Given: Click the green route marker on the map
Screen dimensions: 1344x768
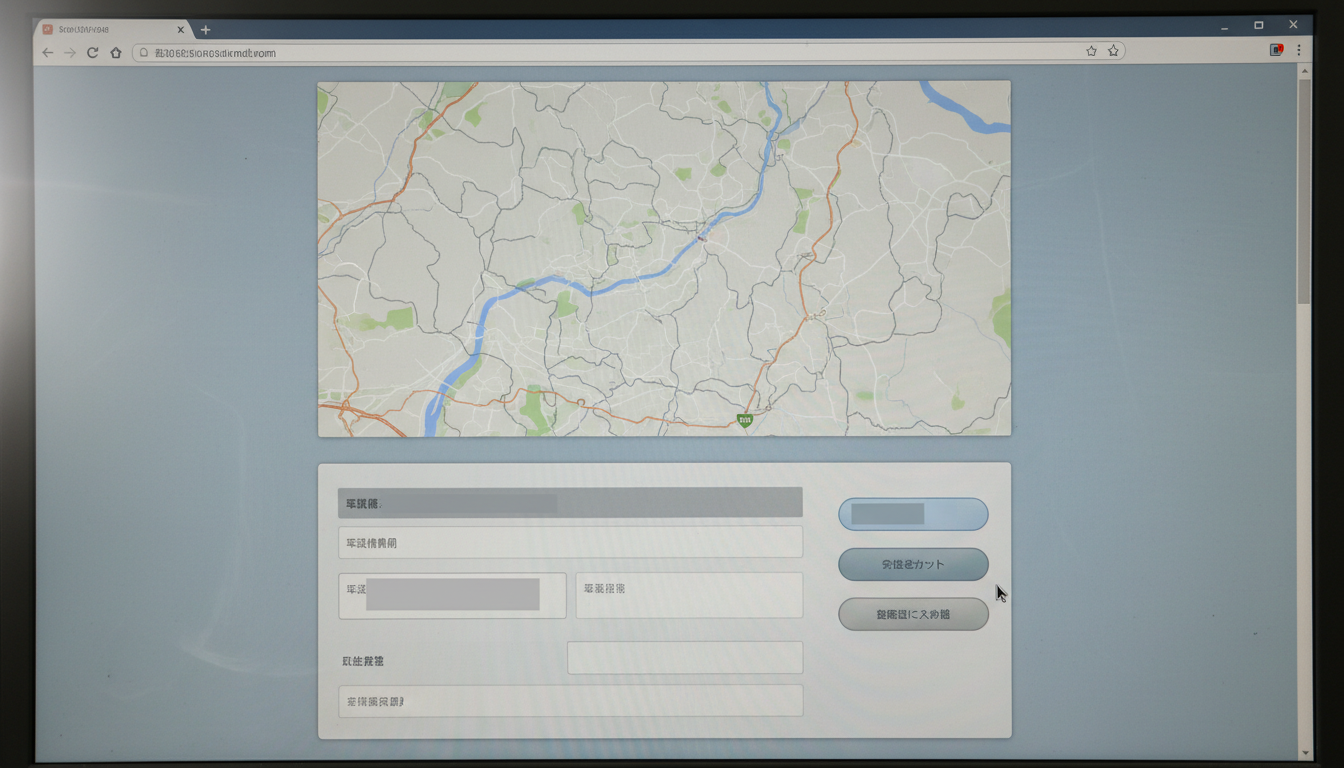Looking at the screenshot, I should 744,421.
